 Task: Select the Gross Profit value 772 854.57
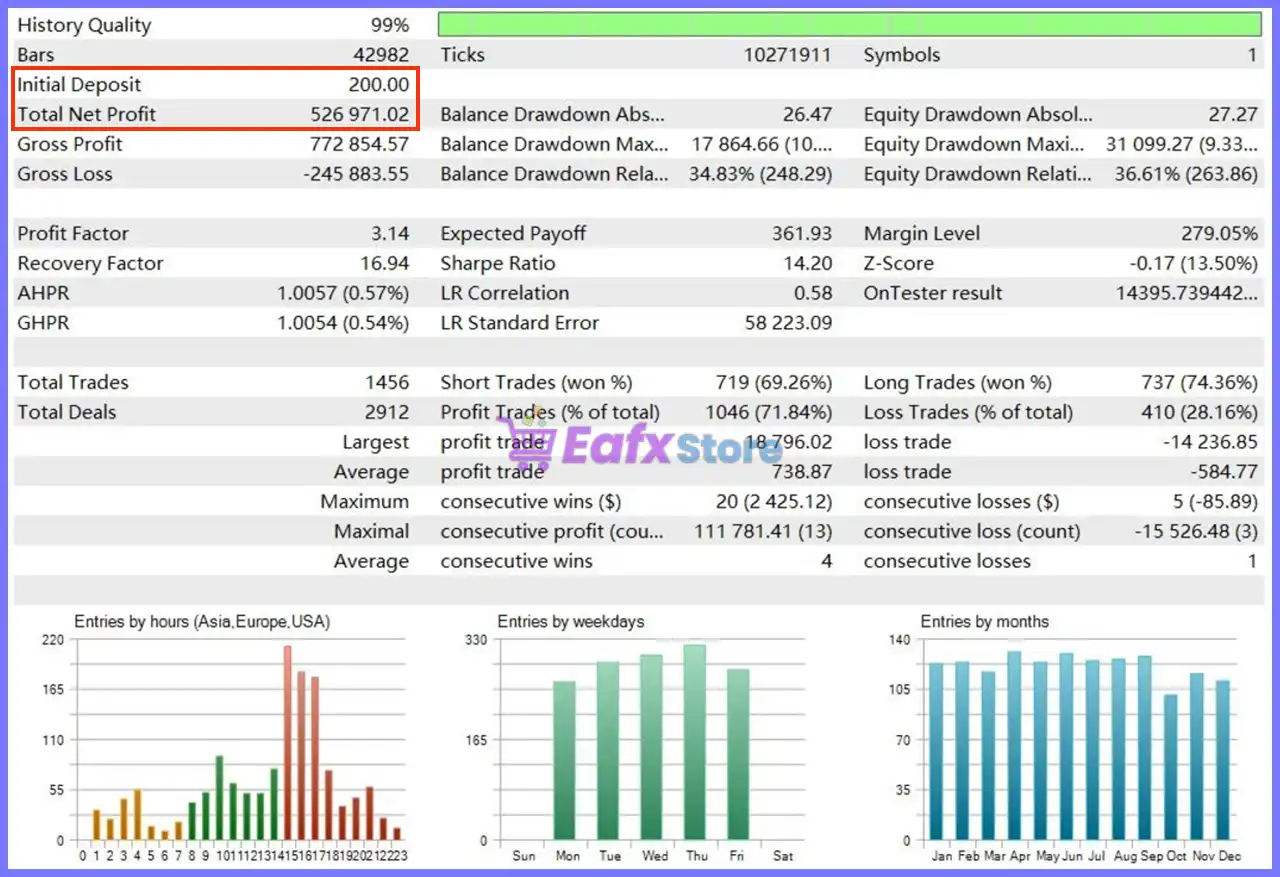[360, 144]
